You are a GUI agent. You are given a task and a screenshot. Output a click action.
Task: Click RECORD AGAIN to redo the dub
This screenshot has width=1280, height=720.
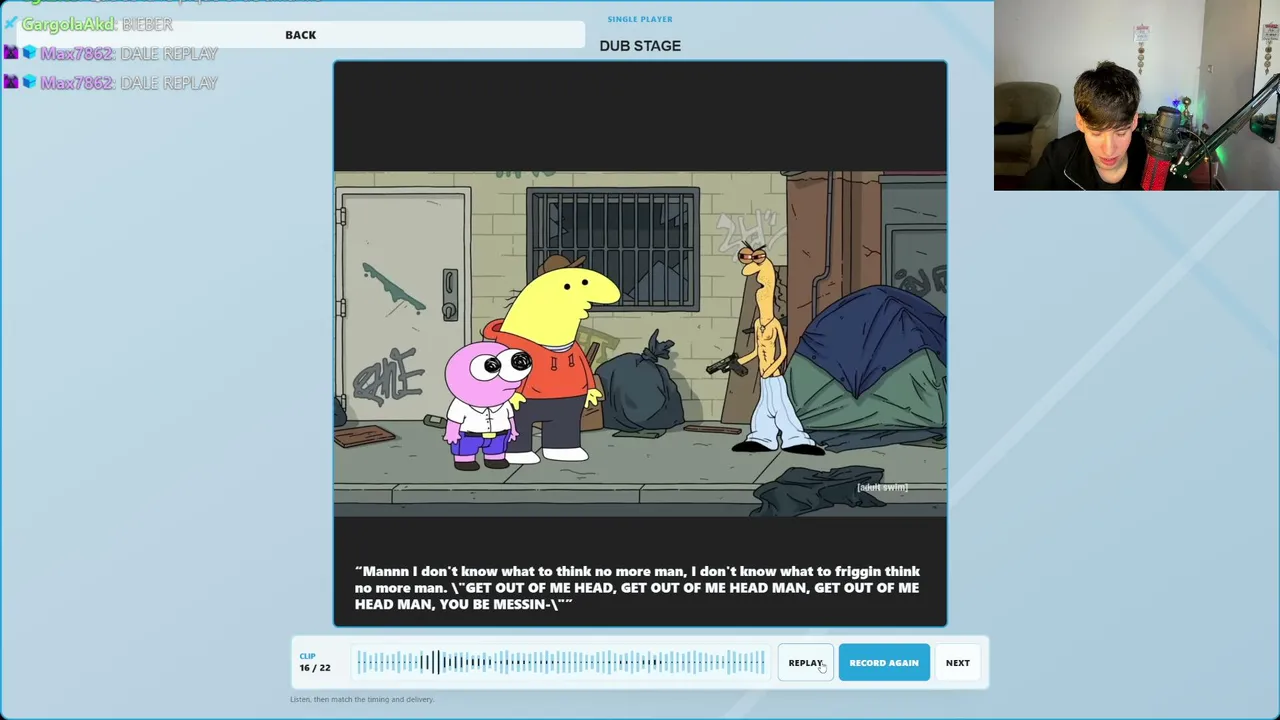[x=884, y=663]
